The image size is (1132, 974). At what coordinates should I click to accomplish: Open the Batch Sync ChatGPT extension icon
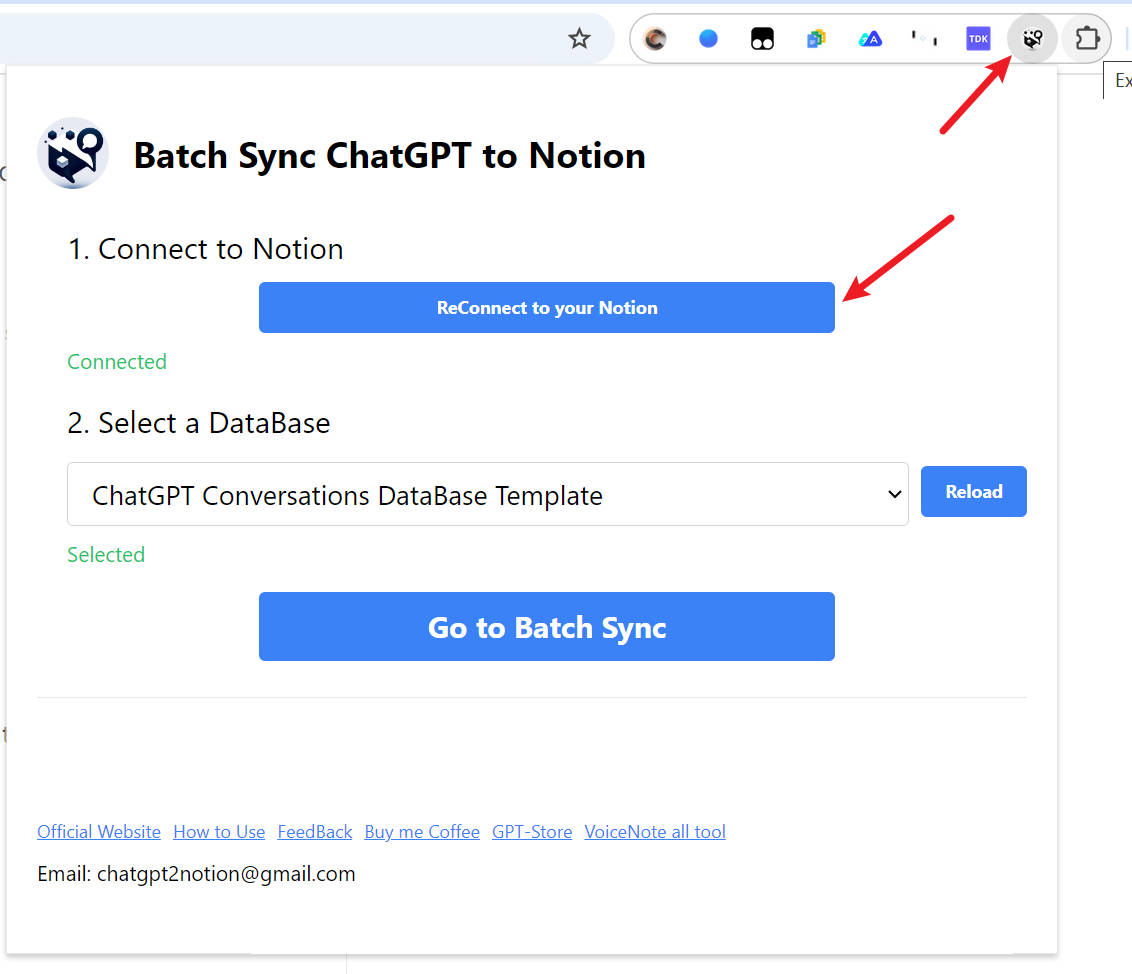click(1032, 39)
